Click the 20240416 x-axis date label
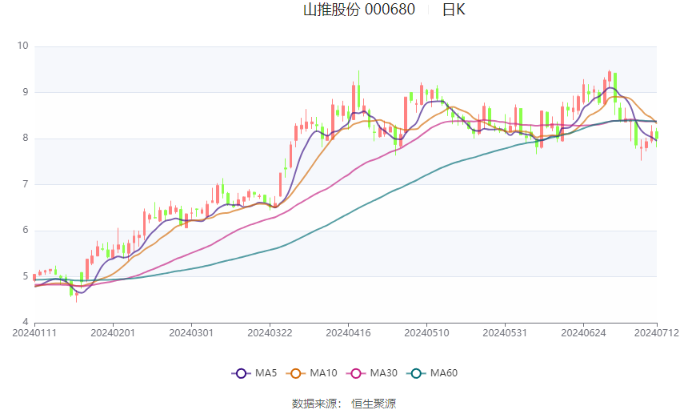Image resolution: width=700 pixels, height=418 pixels. point(348,332)
